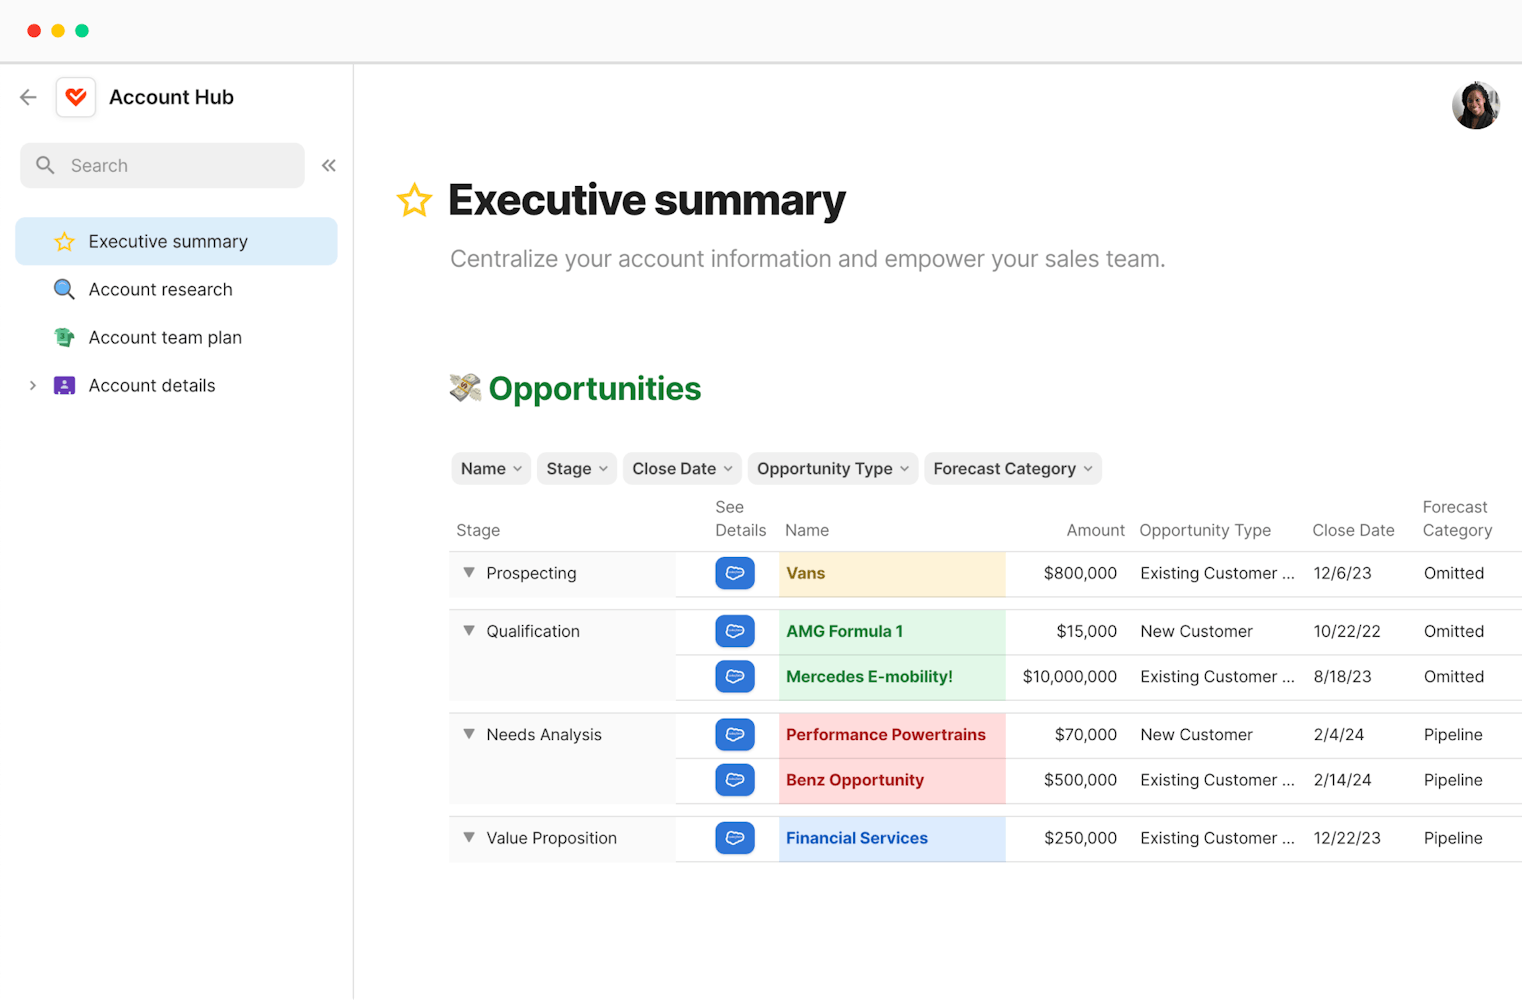Collapse sidebar with double chevron icon
1522x1000 pixels.
point(328,166)
